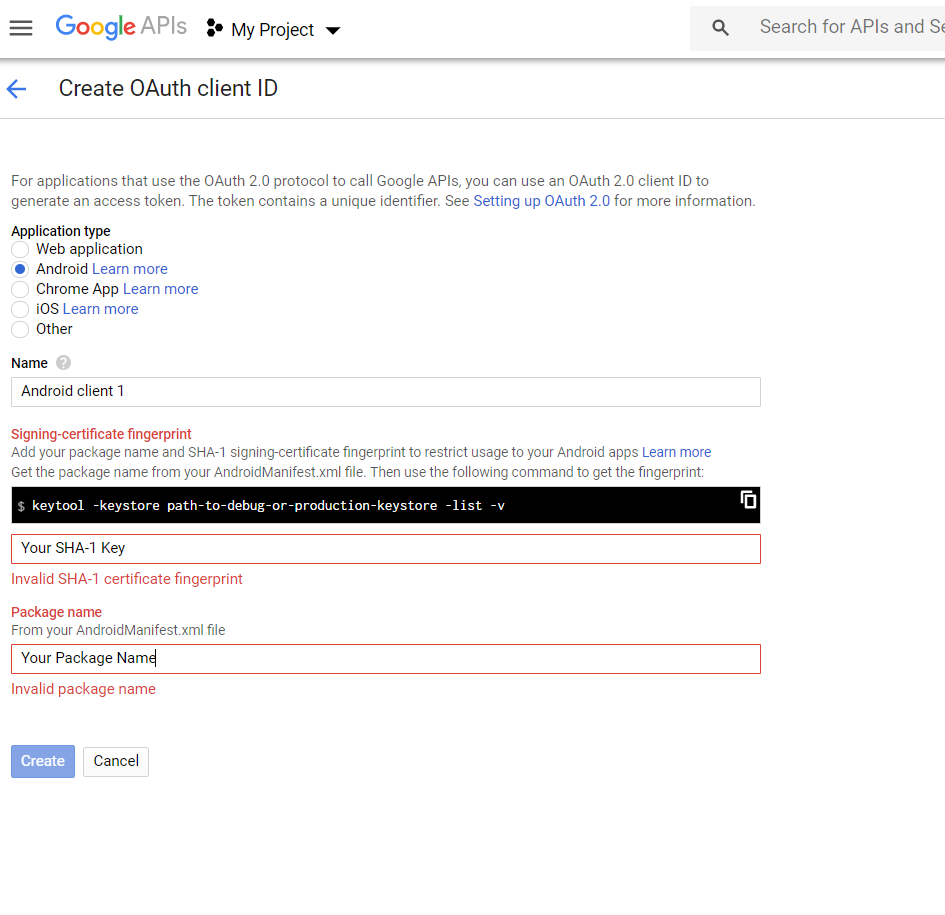
Task: Click the red Package name label
Action: [57, 612]
